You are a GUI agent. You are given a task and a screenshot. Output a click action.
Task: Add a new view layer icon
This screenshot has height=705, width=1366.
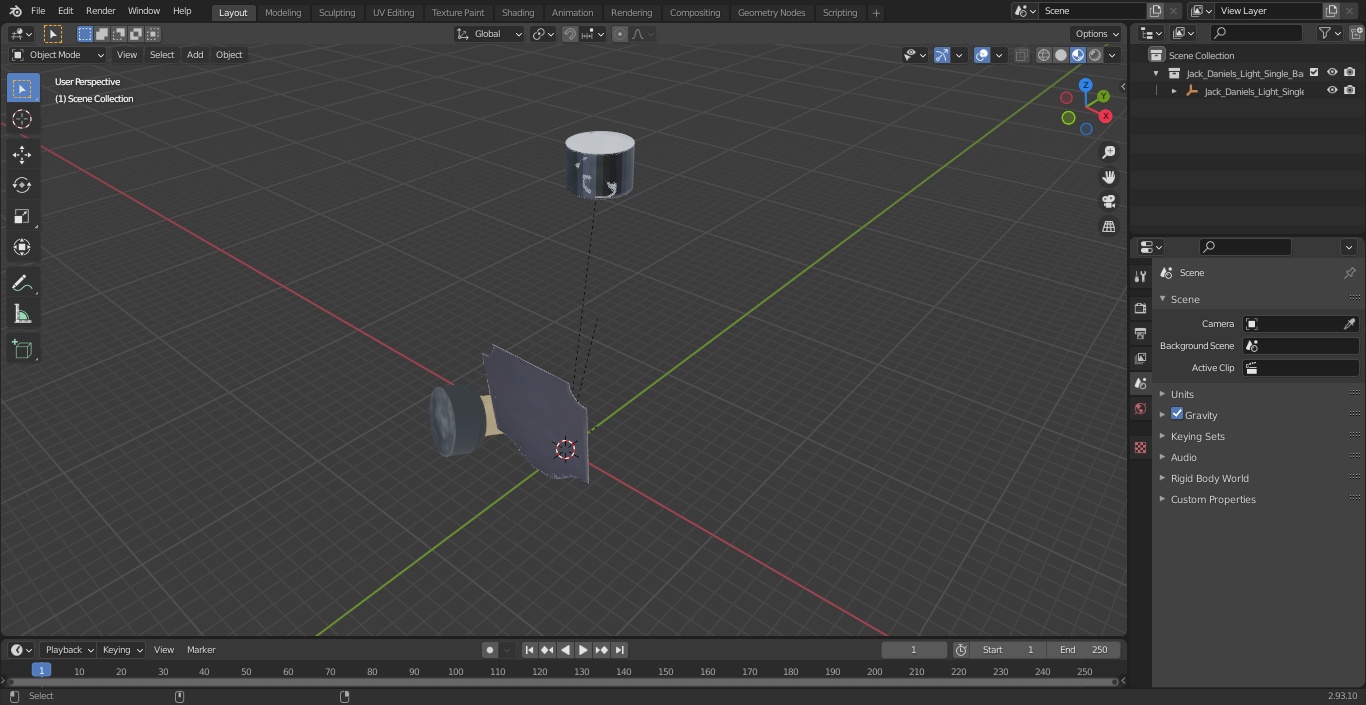tap(1330, 11)
